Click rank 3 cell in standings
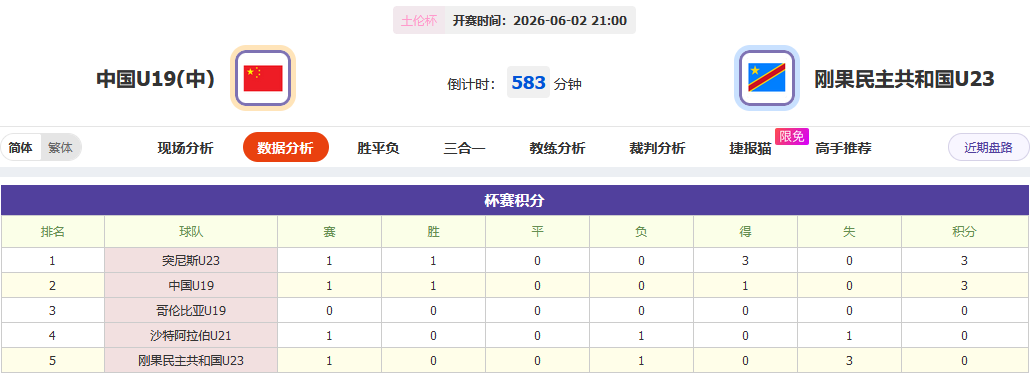 (x=53, y=310)
